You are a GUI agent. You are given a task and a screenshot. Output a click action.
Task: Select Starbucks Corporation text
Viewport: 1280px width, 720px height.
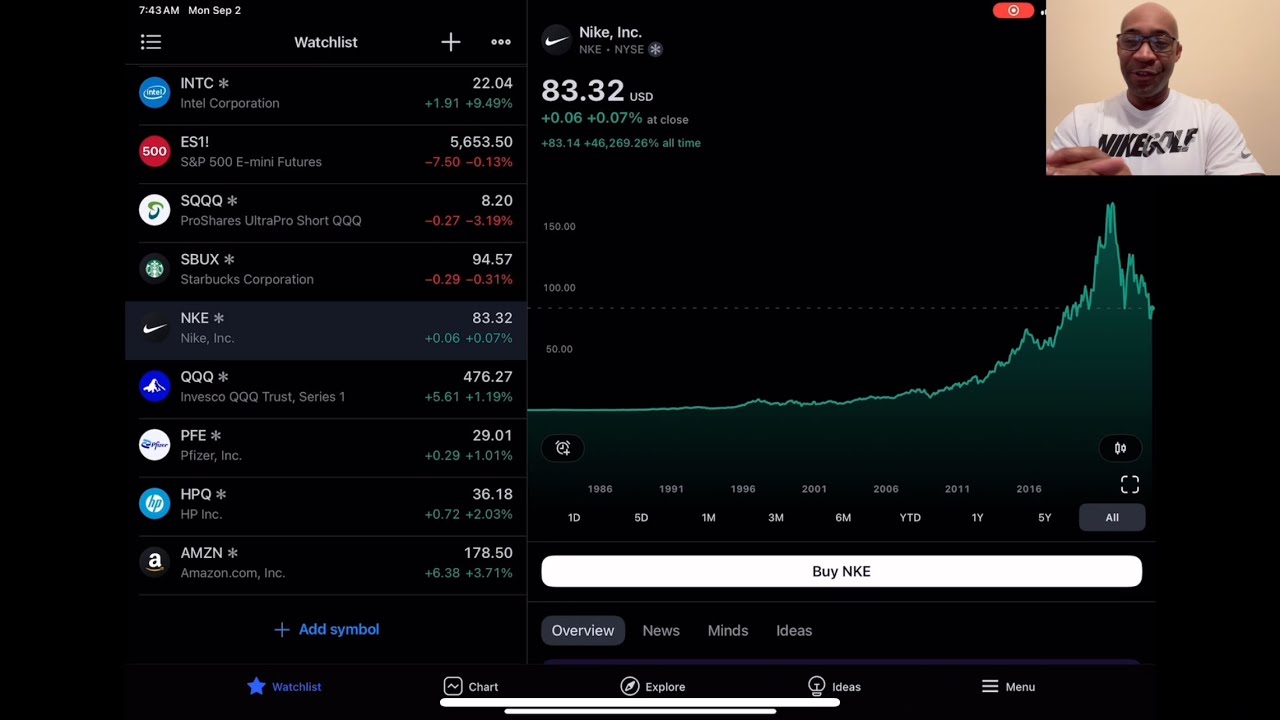247,279
